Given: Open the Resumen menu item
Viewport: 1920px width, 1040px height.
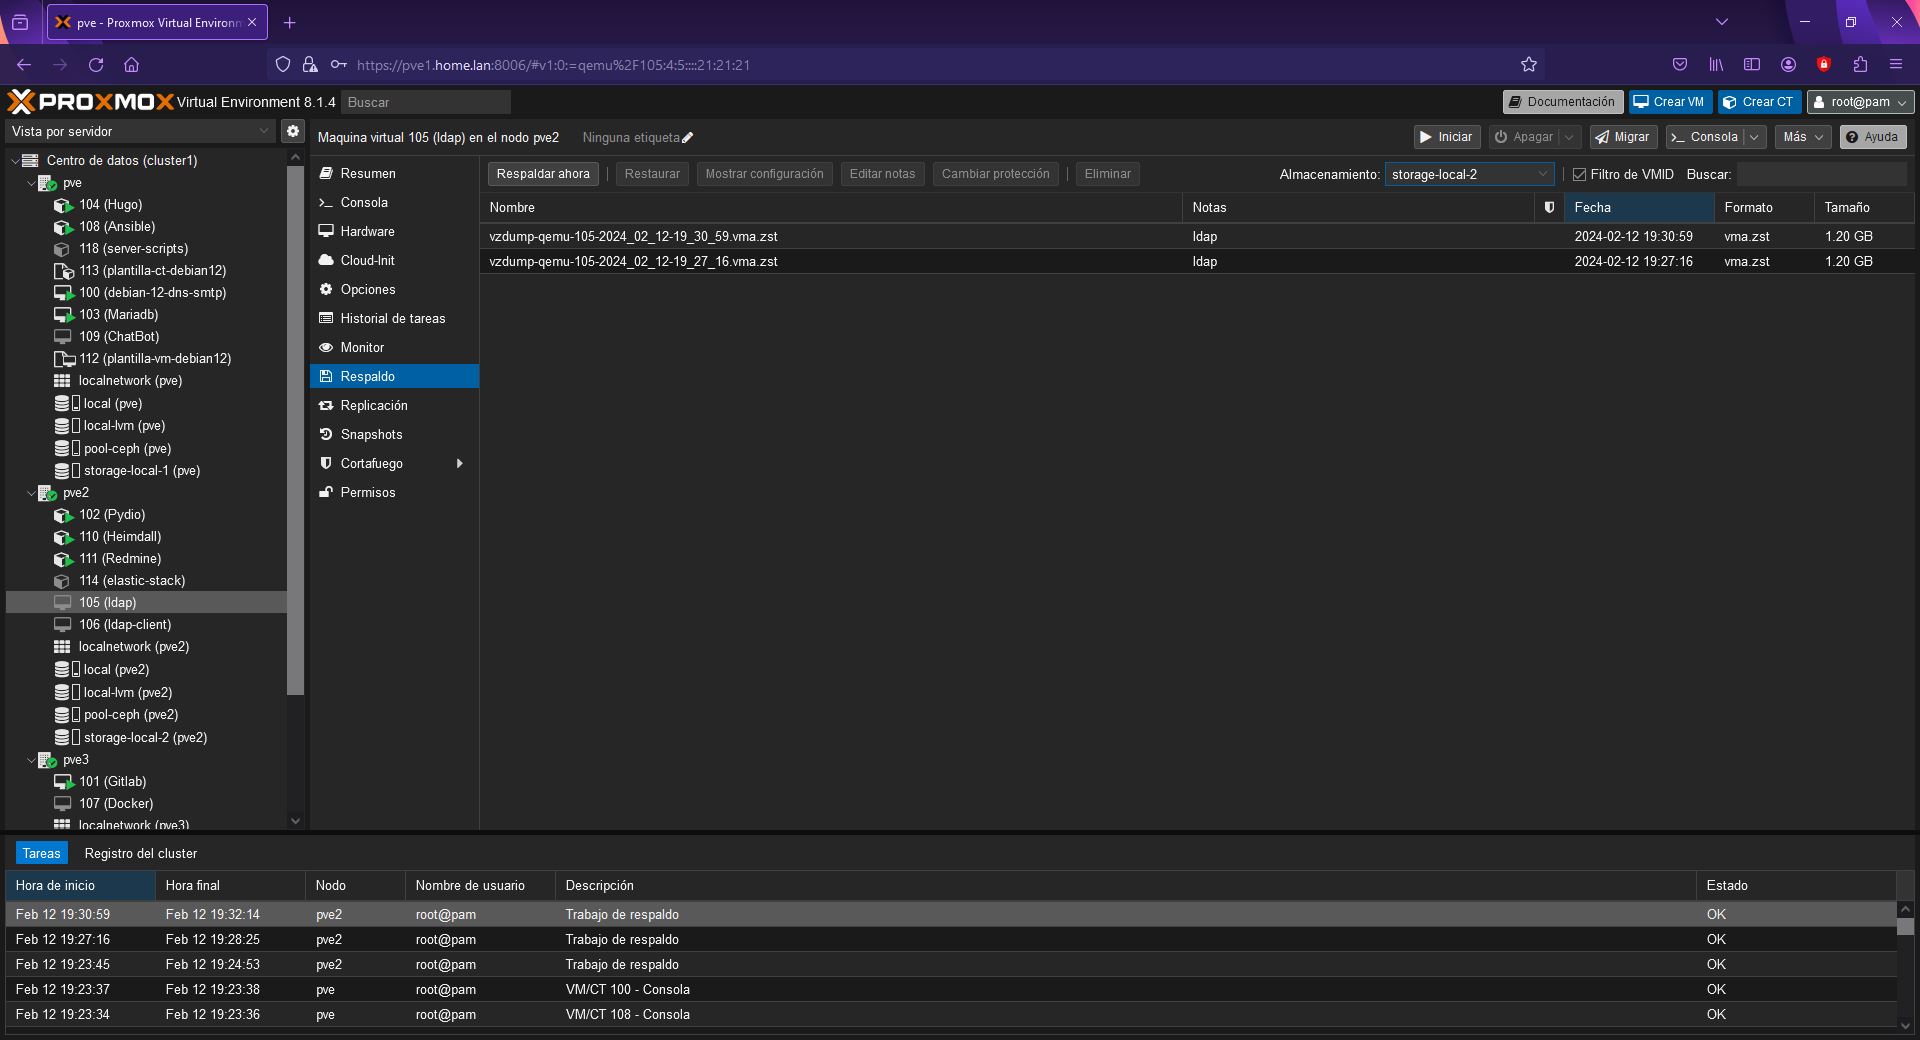Looking at the screenshot, I should [x=394, y=174].
